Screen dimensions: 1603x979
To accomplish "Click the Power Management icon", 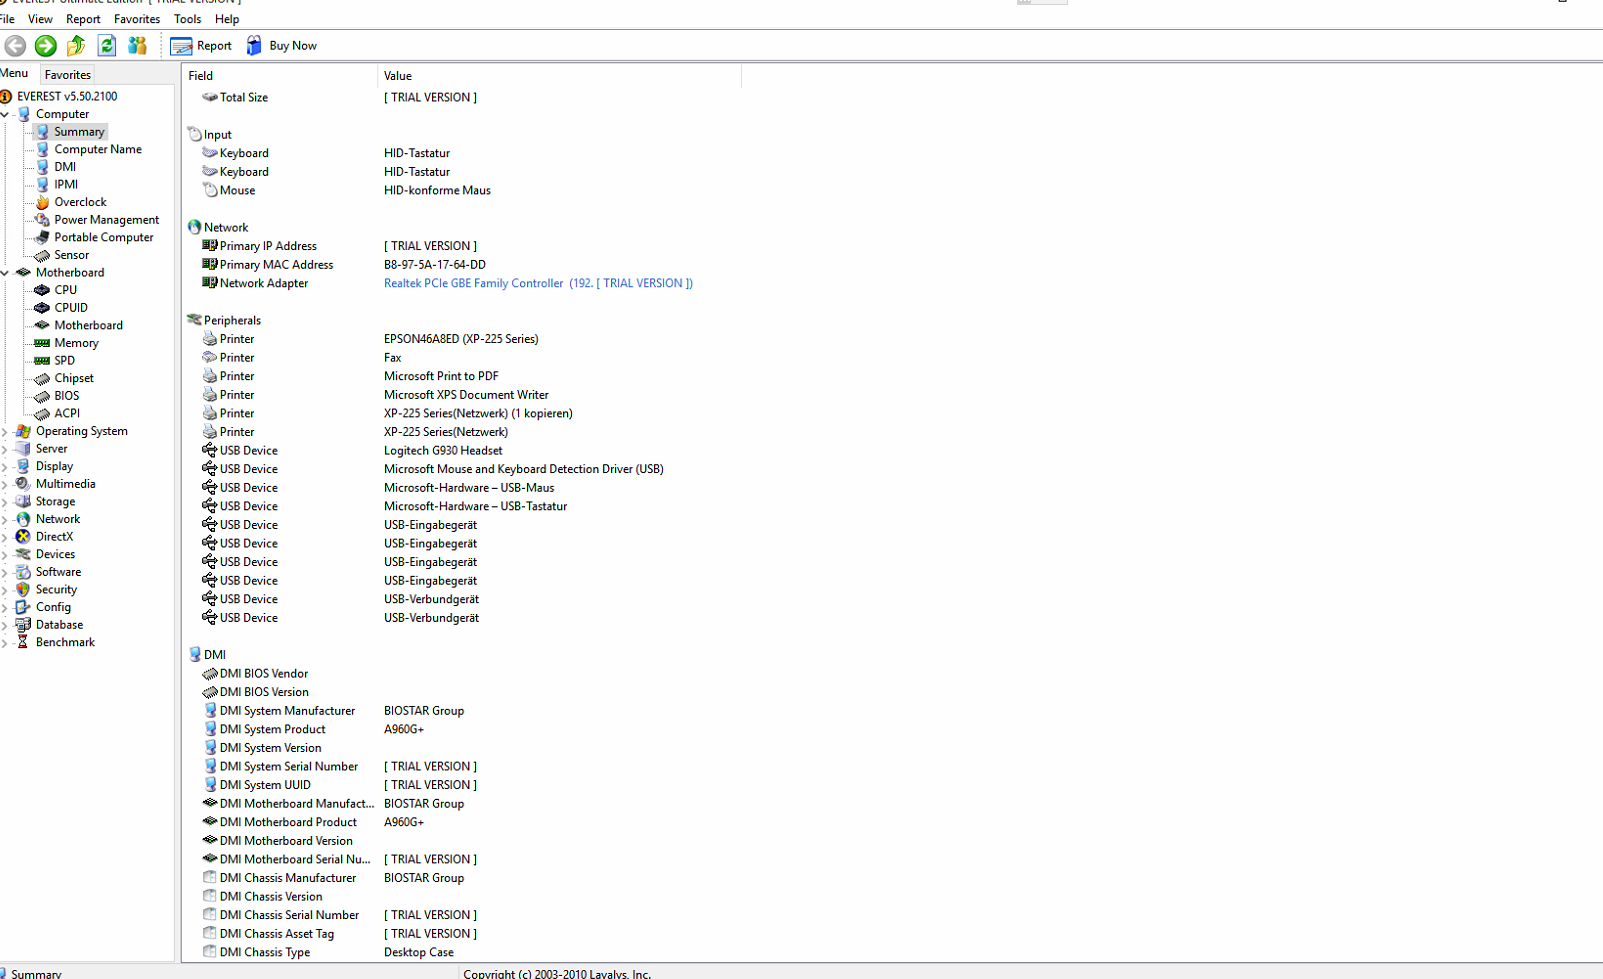I will [x=42, y=220].
